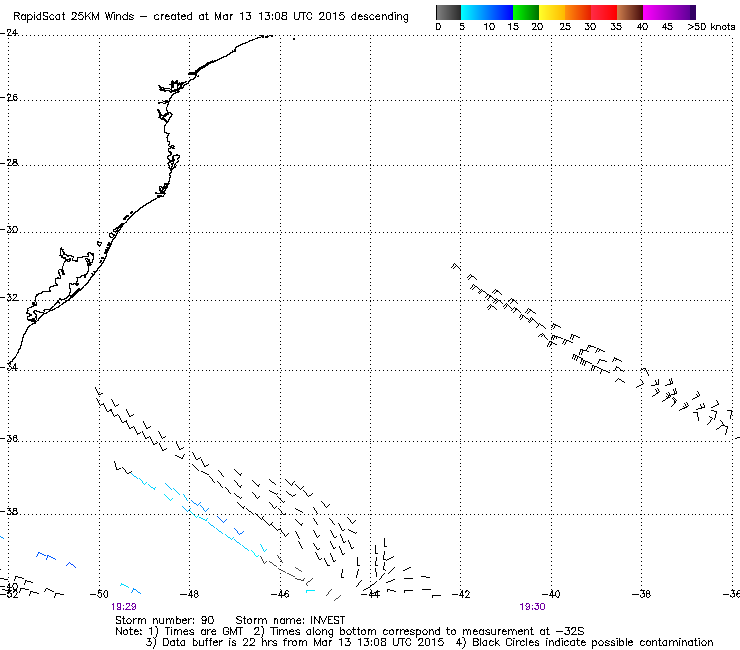Click the brown 35-40 knots color swatch

click(630, 12)
